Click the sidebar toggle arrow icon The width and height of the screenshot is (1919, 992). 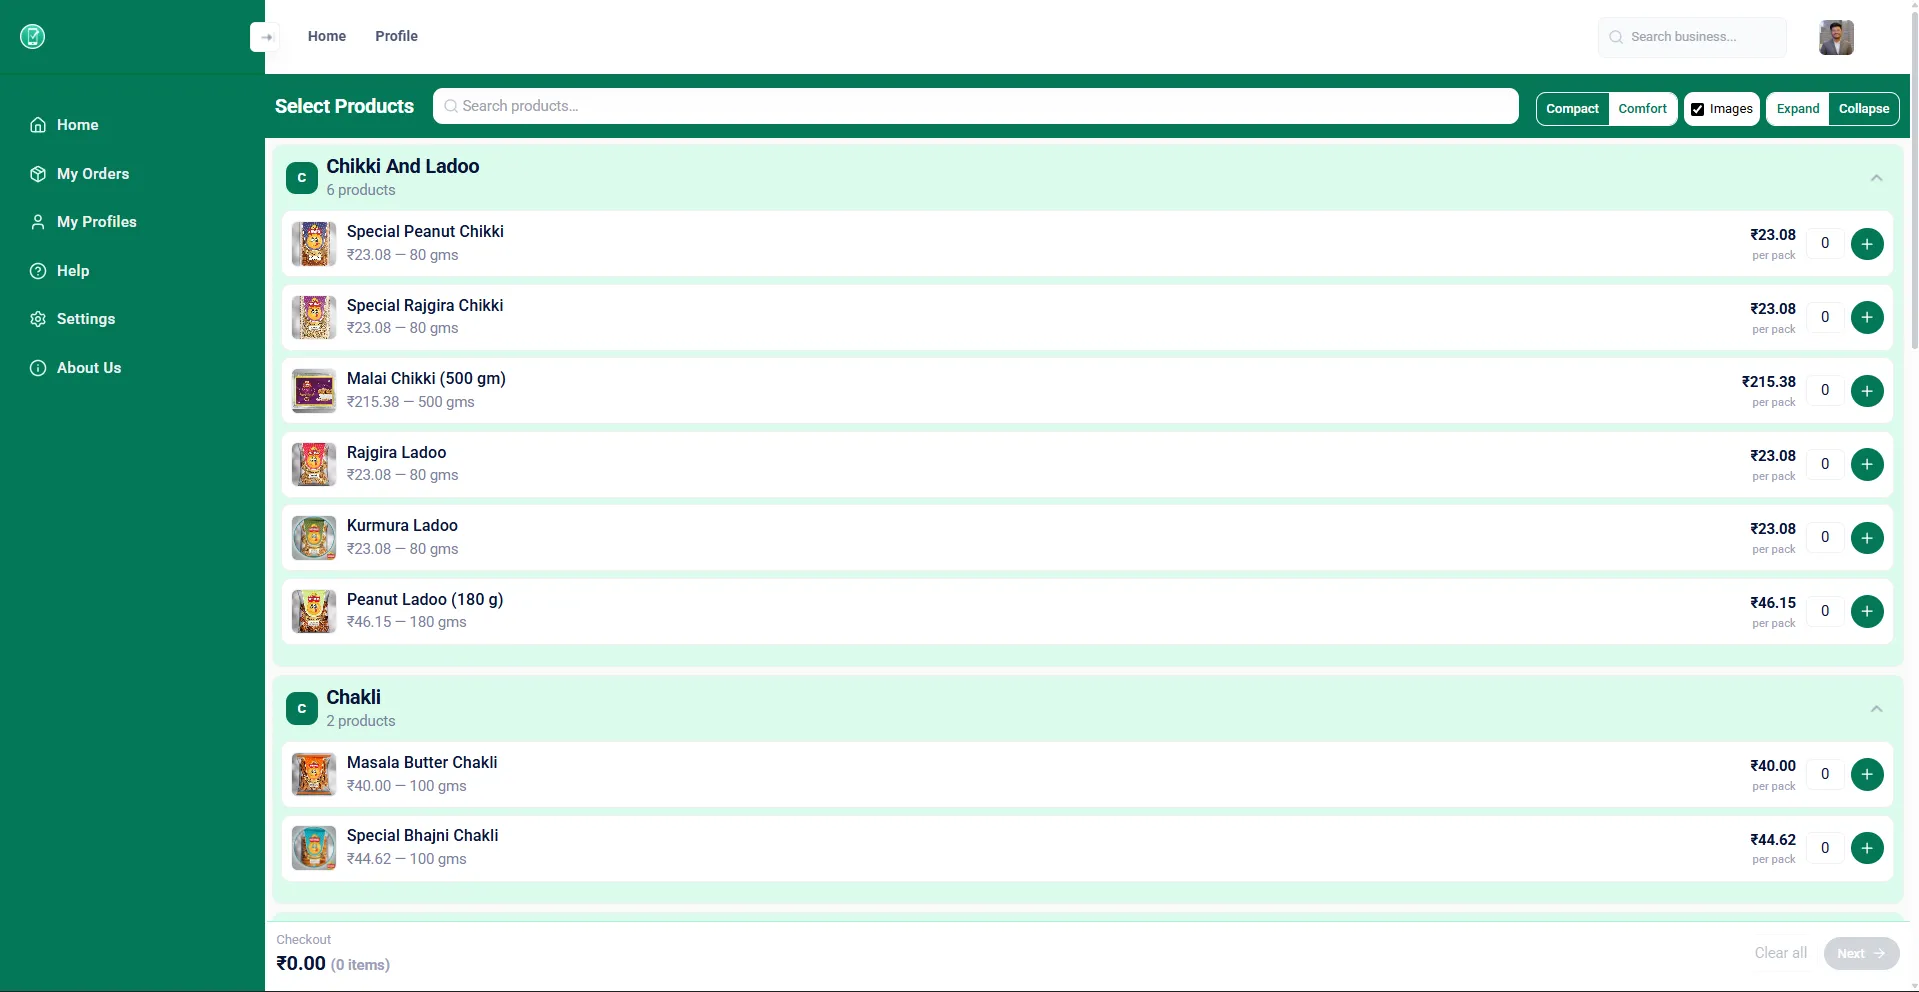coord(265,37)
